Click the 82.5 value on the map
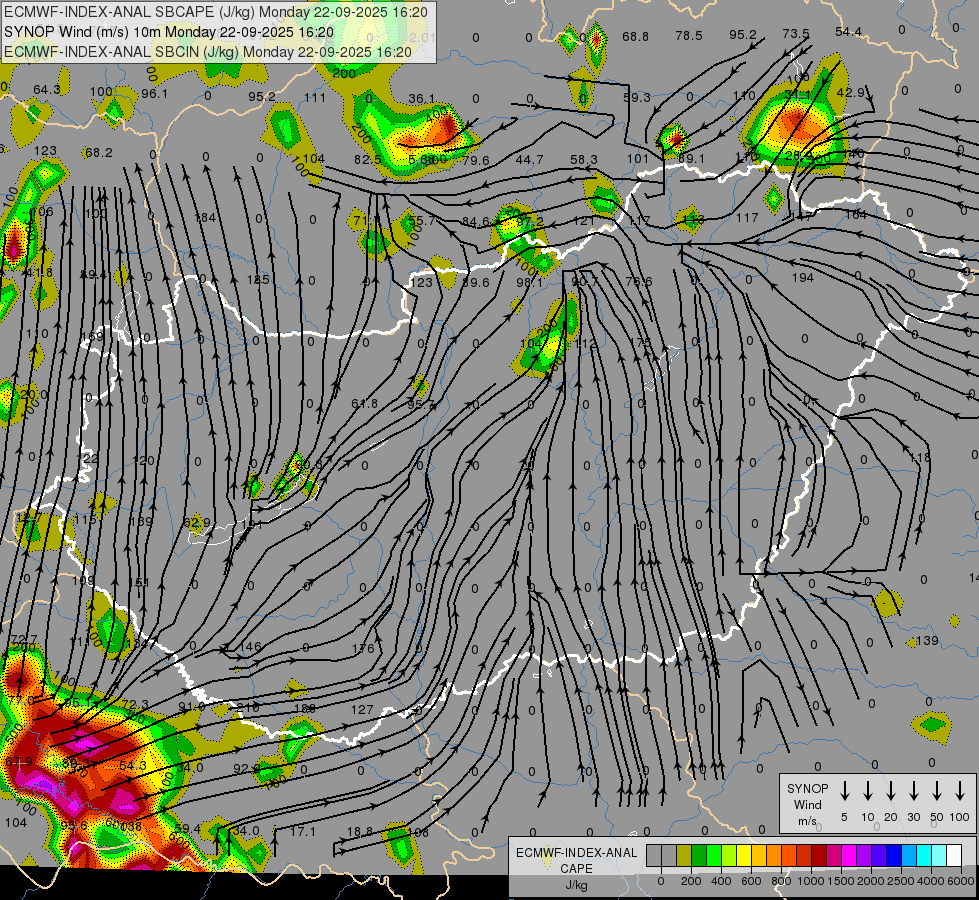979x900 pixels. 368,160
